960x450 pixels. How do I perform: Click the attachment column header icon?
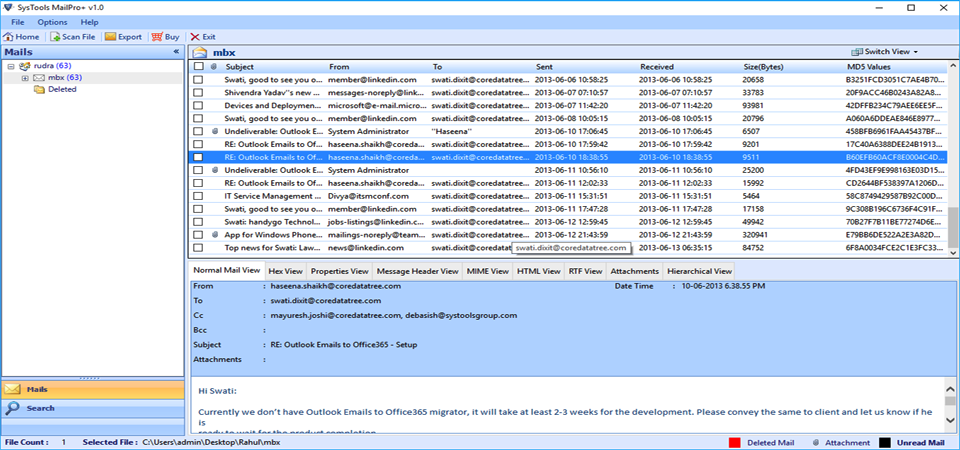pyautogui.click(x=214, y=67)
